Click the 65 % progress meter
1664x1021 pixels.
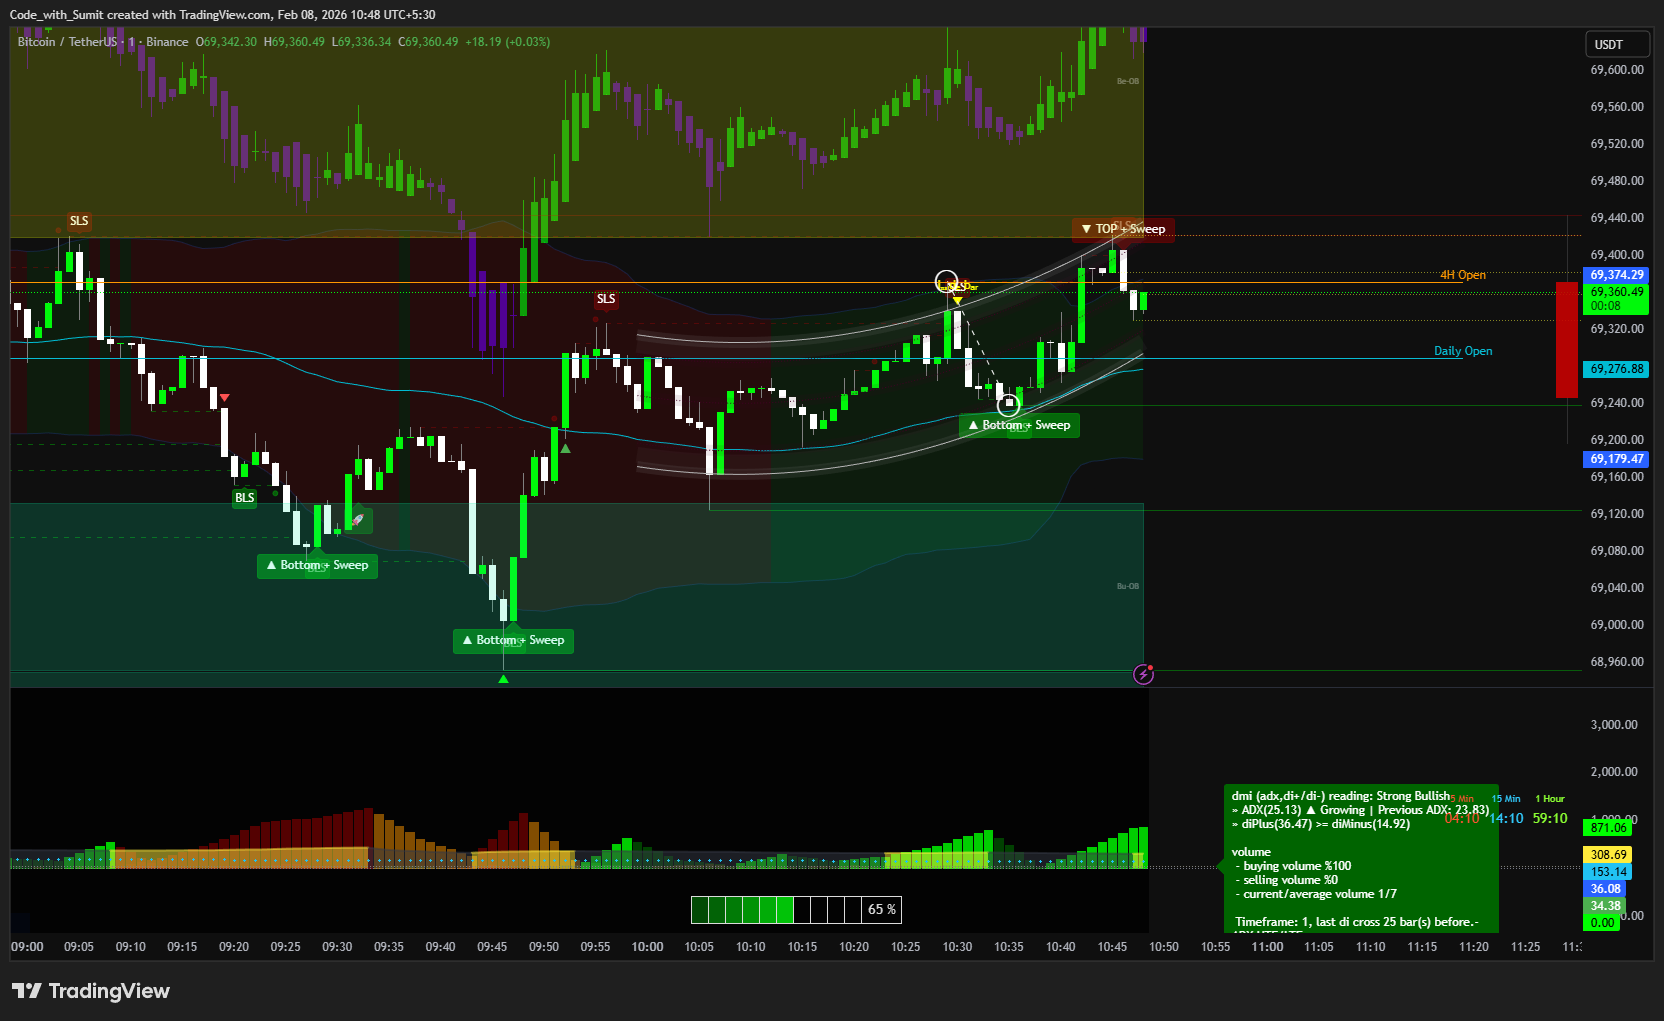796,909
